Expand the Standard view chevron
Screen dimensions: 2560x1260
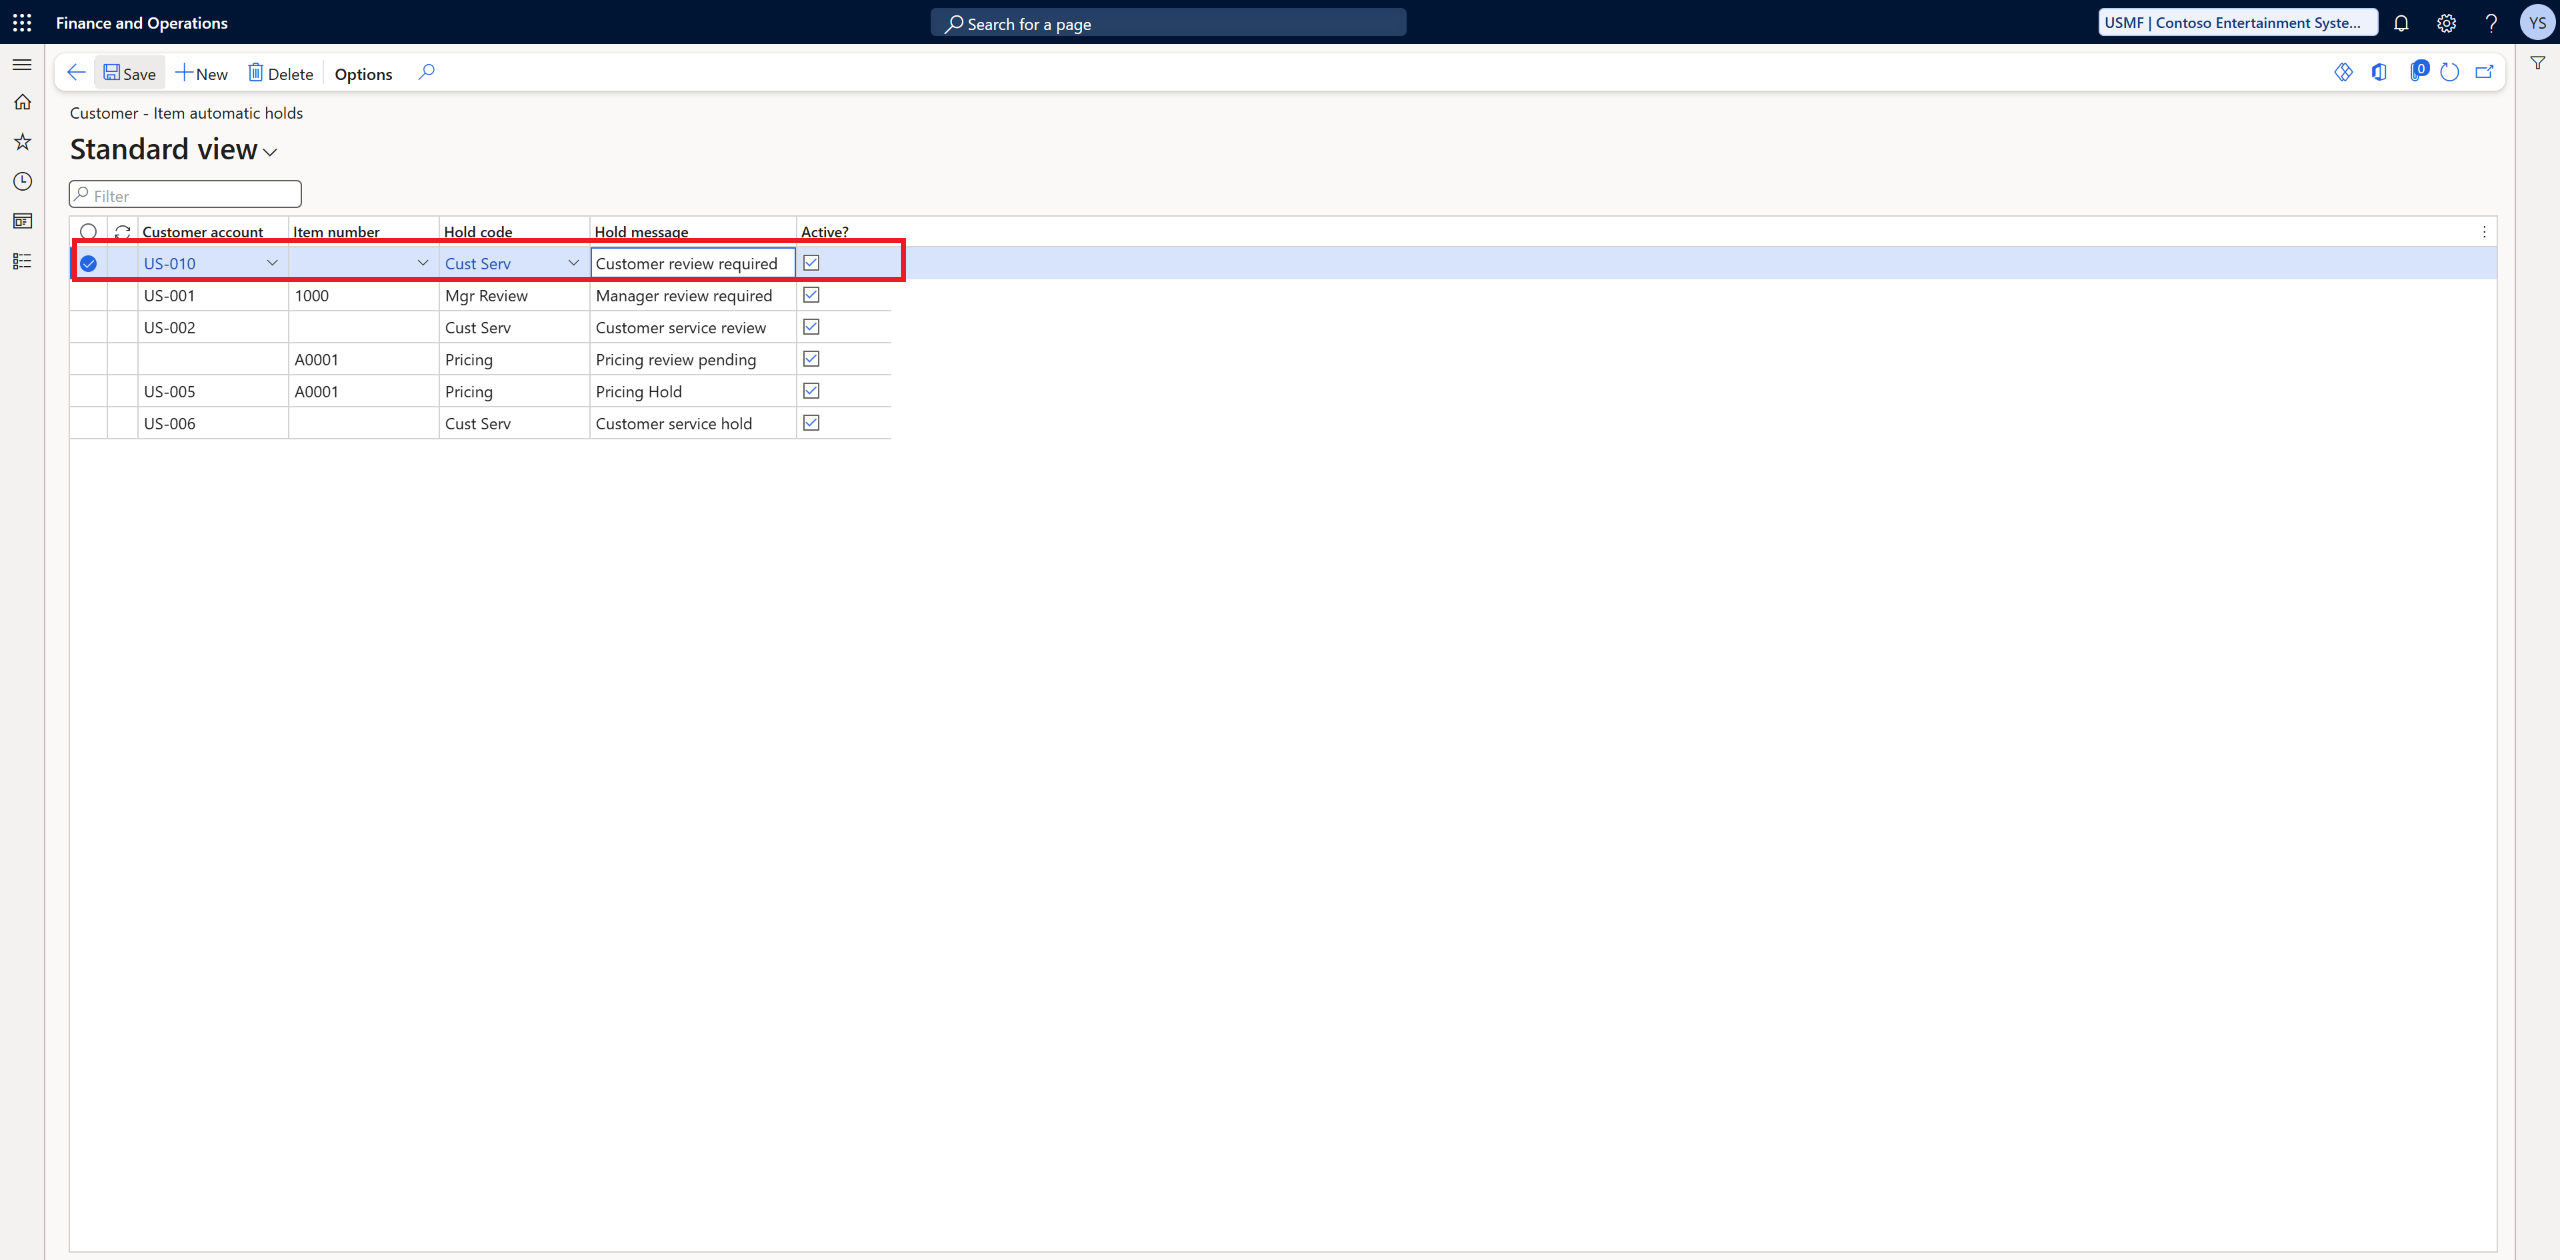[x=268, y=153]
